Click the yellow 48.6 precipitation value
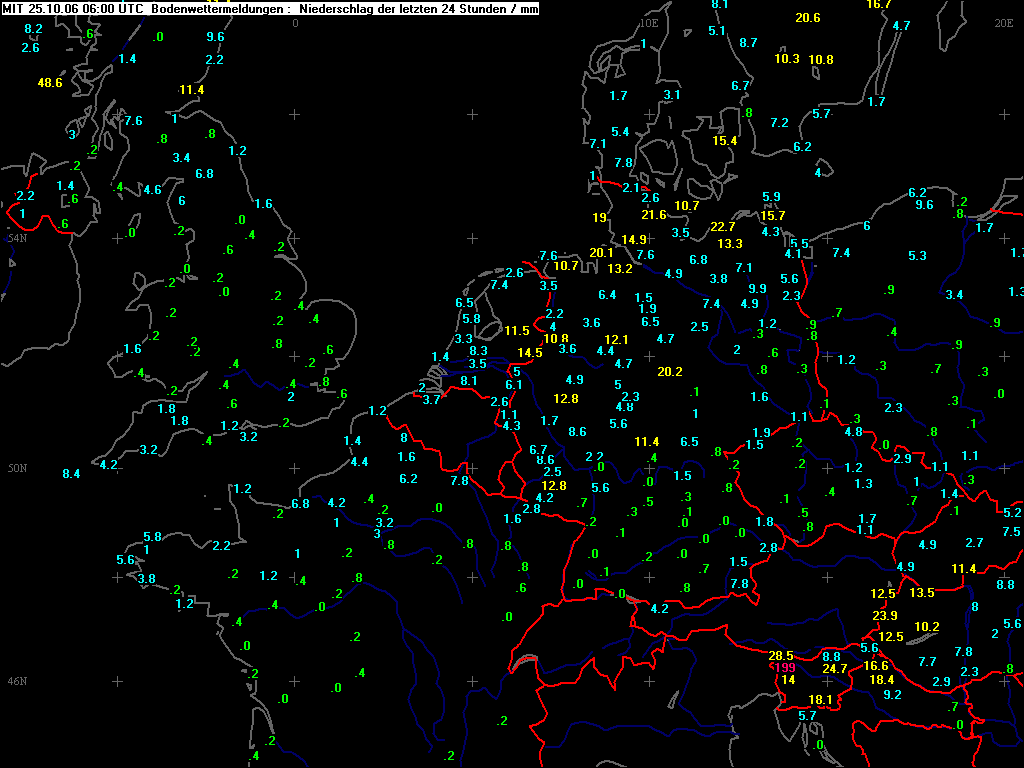The image size is (1024, 768). point(50,83)
